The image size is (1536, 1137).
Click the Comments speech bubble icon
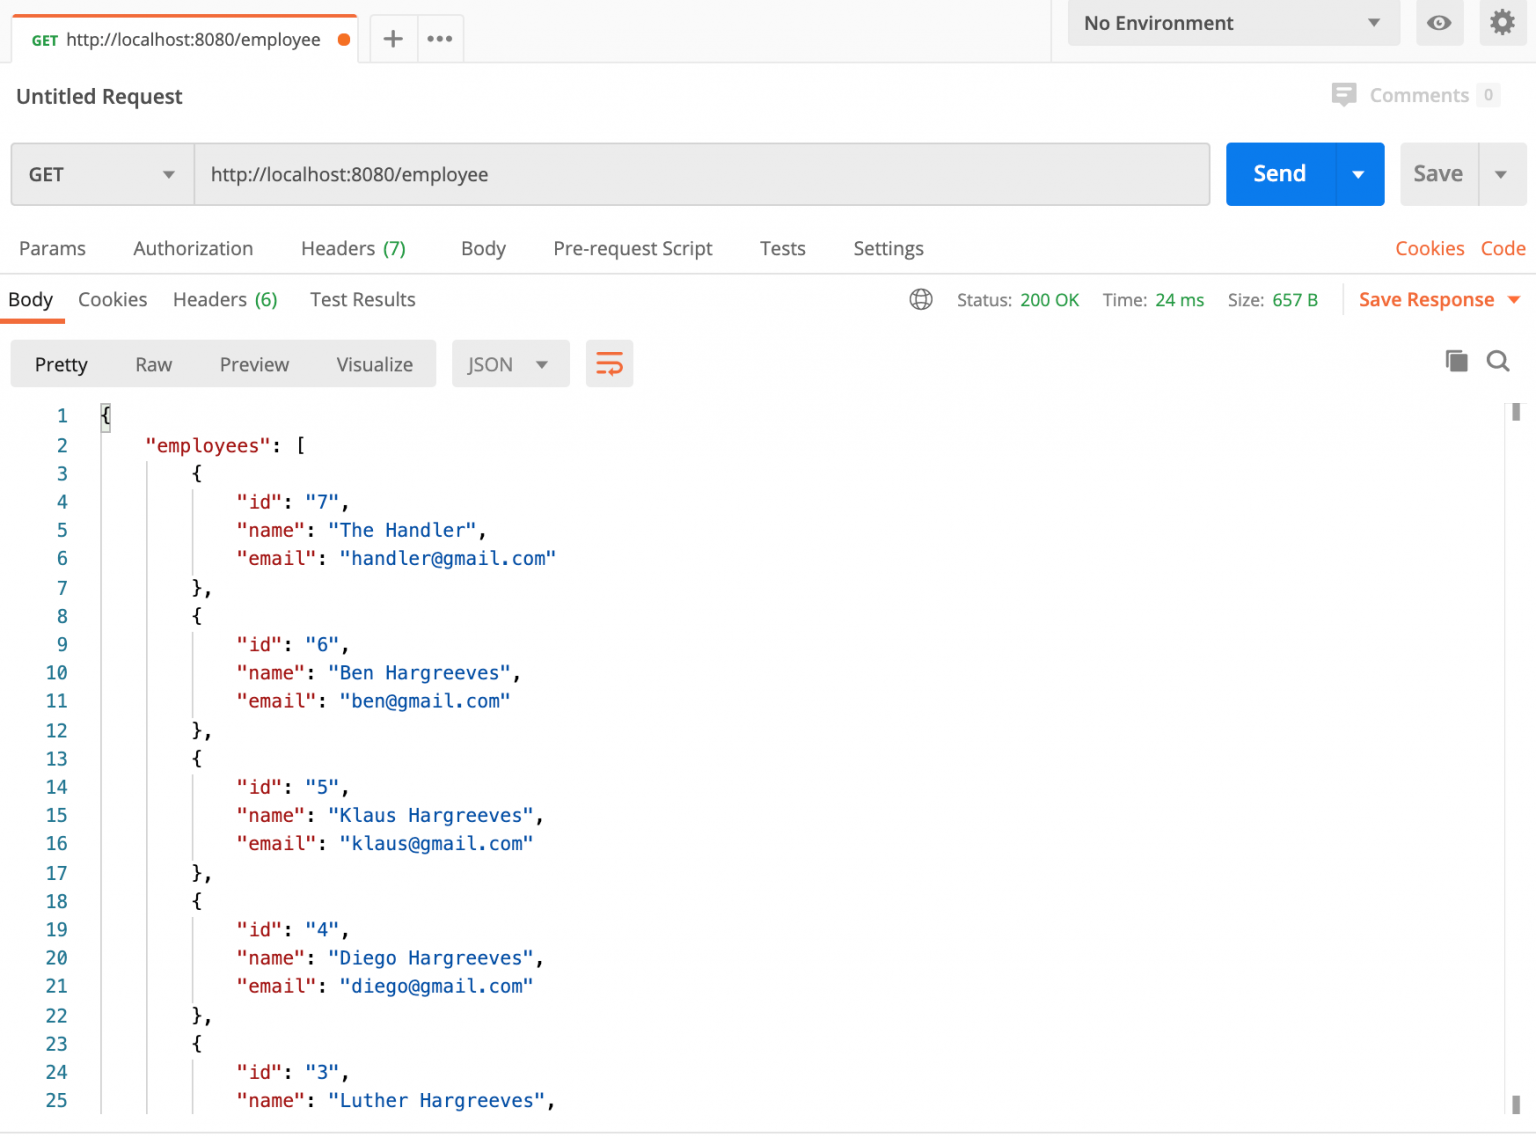pos(1344,95)
